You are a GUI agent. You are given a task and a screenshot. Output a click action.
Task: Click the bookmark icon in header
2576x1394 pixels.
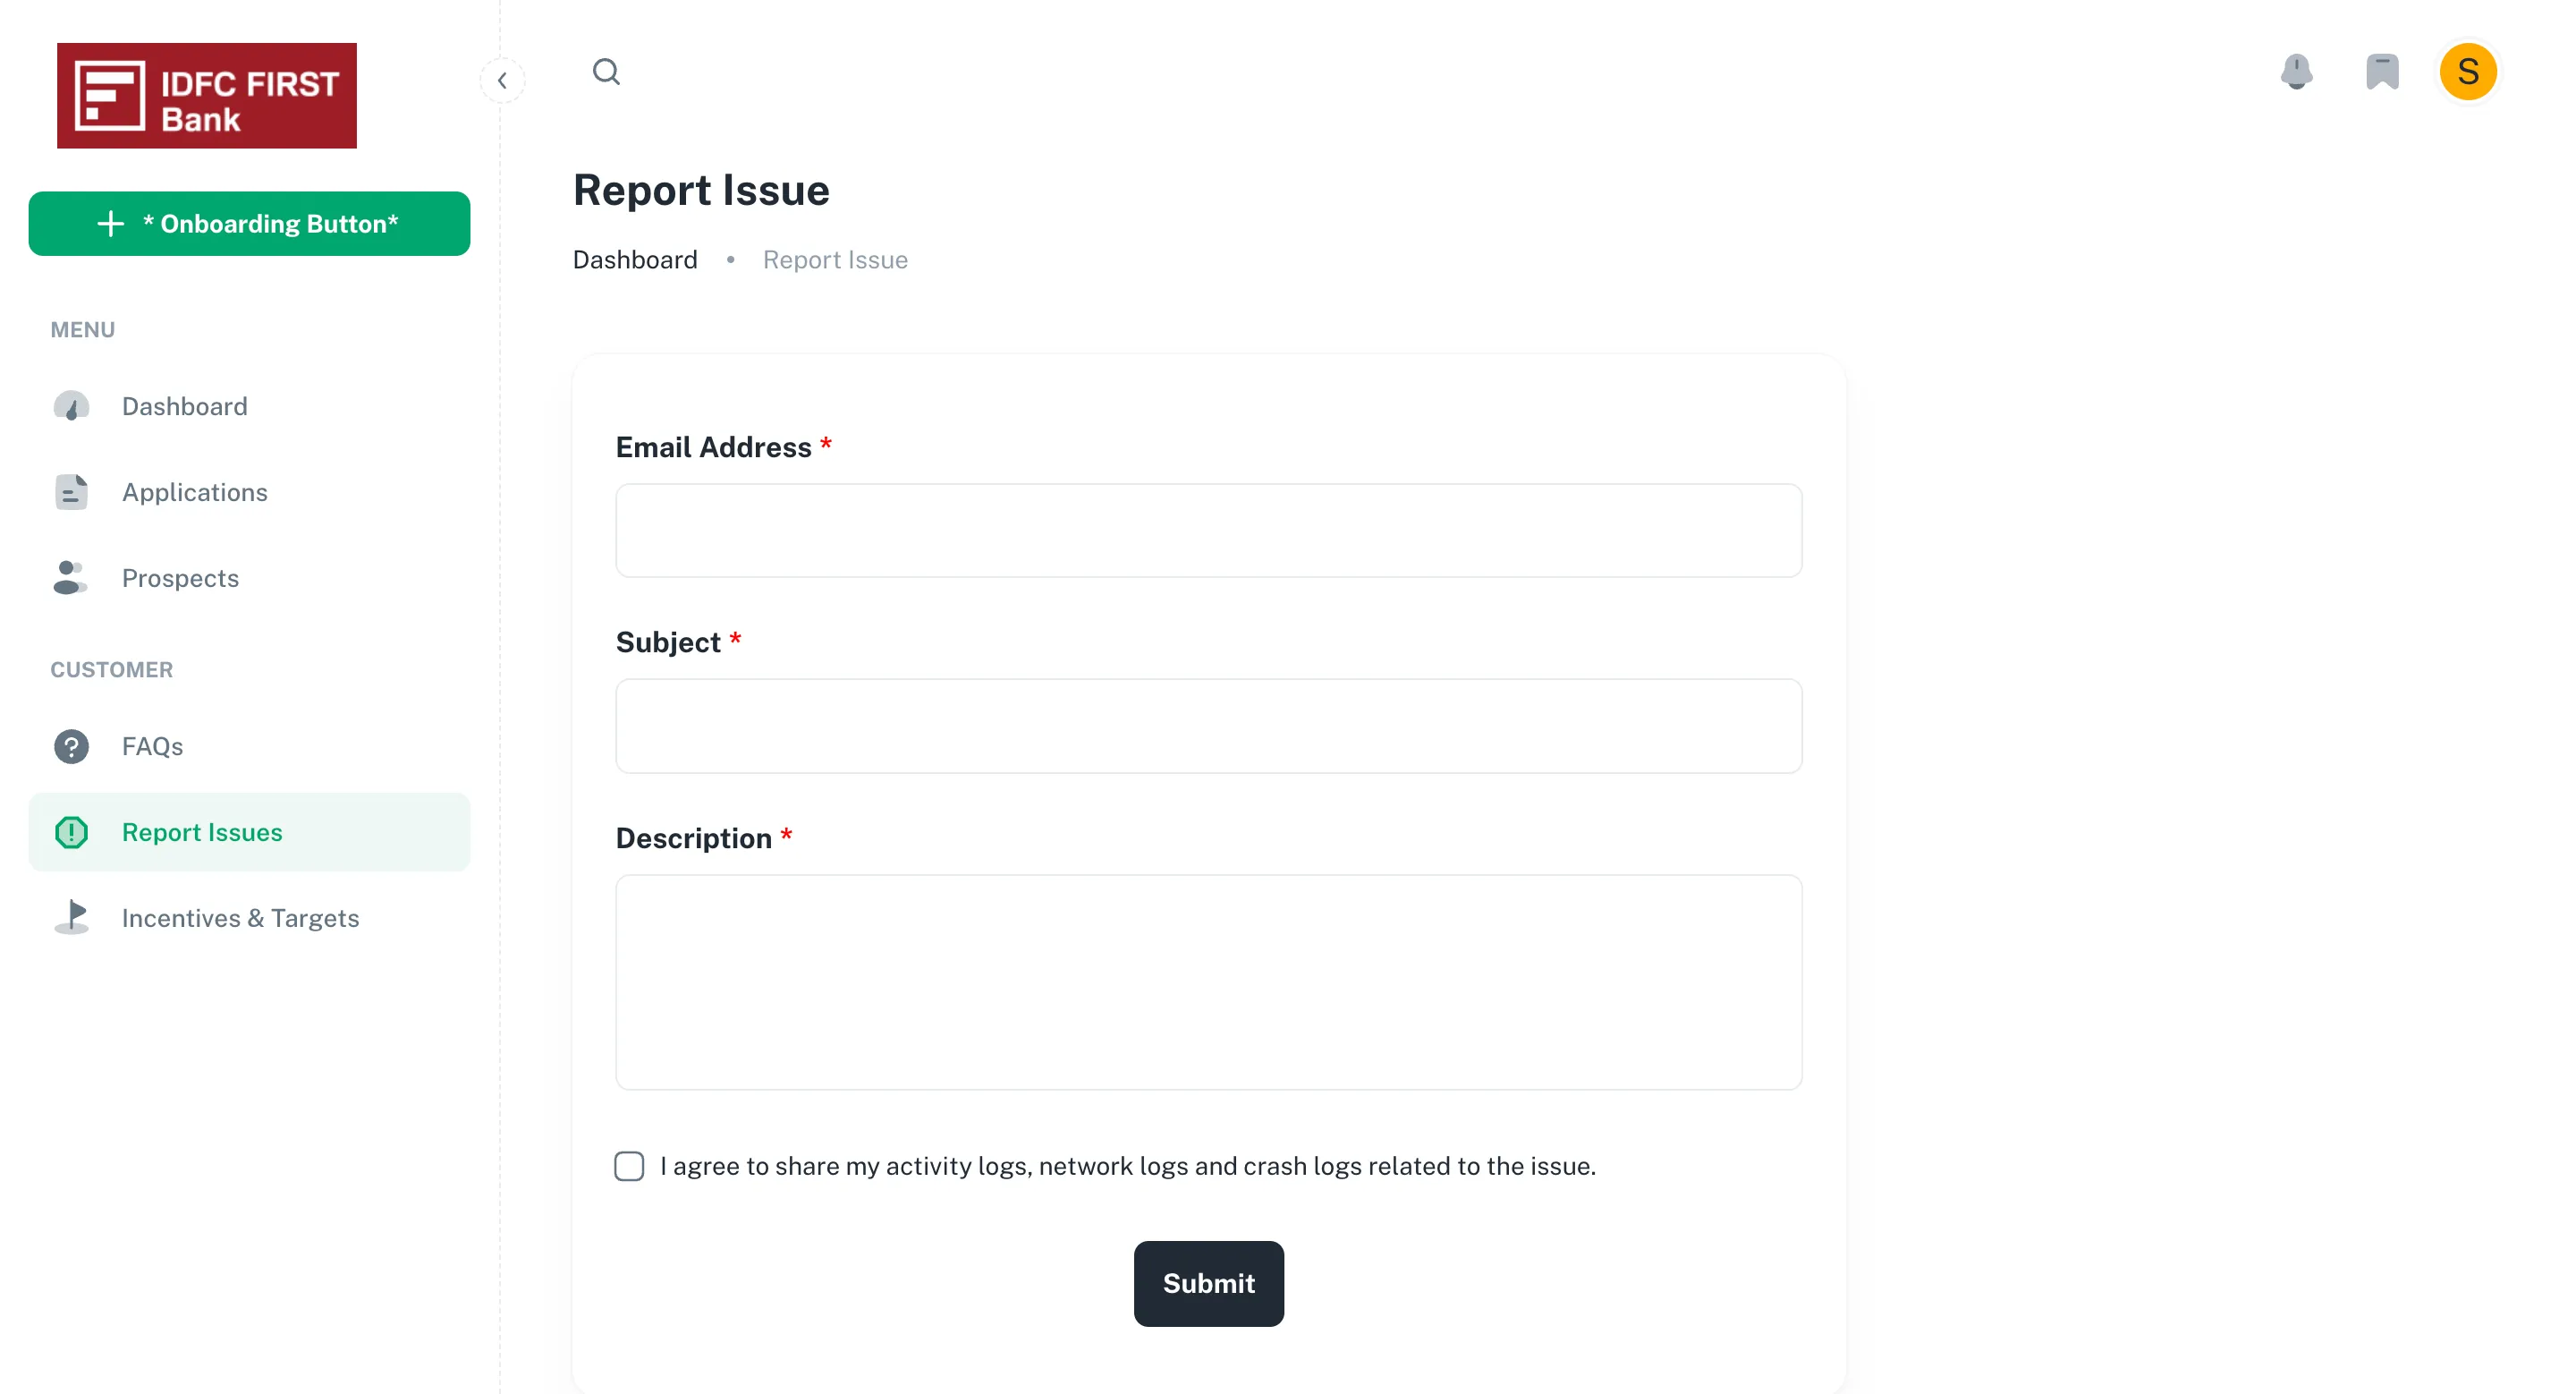pyautogui.click(x=2382, y=72)
